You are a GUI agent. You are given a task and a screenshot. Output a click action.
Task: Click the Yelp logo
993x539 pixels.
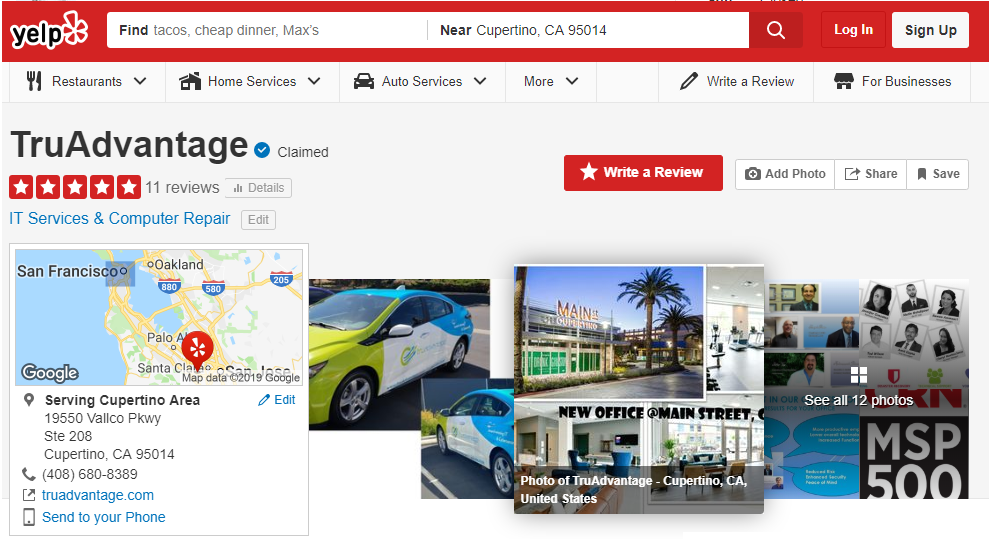pyautogui.click(x=49, y=30)
